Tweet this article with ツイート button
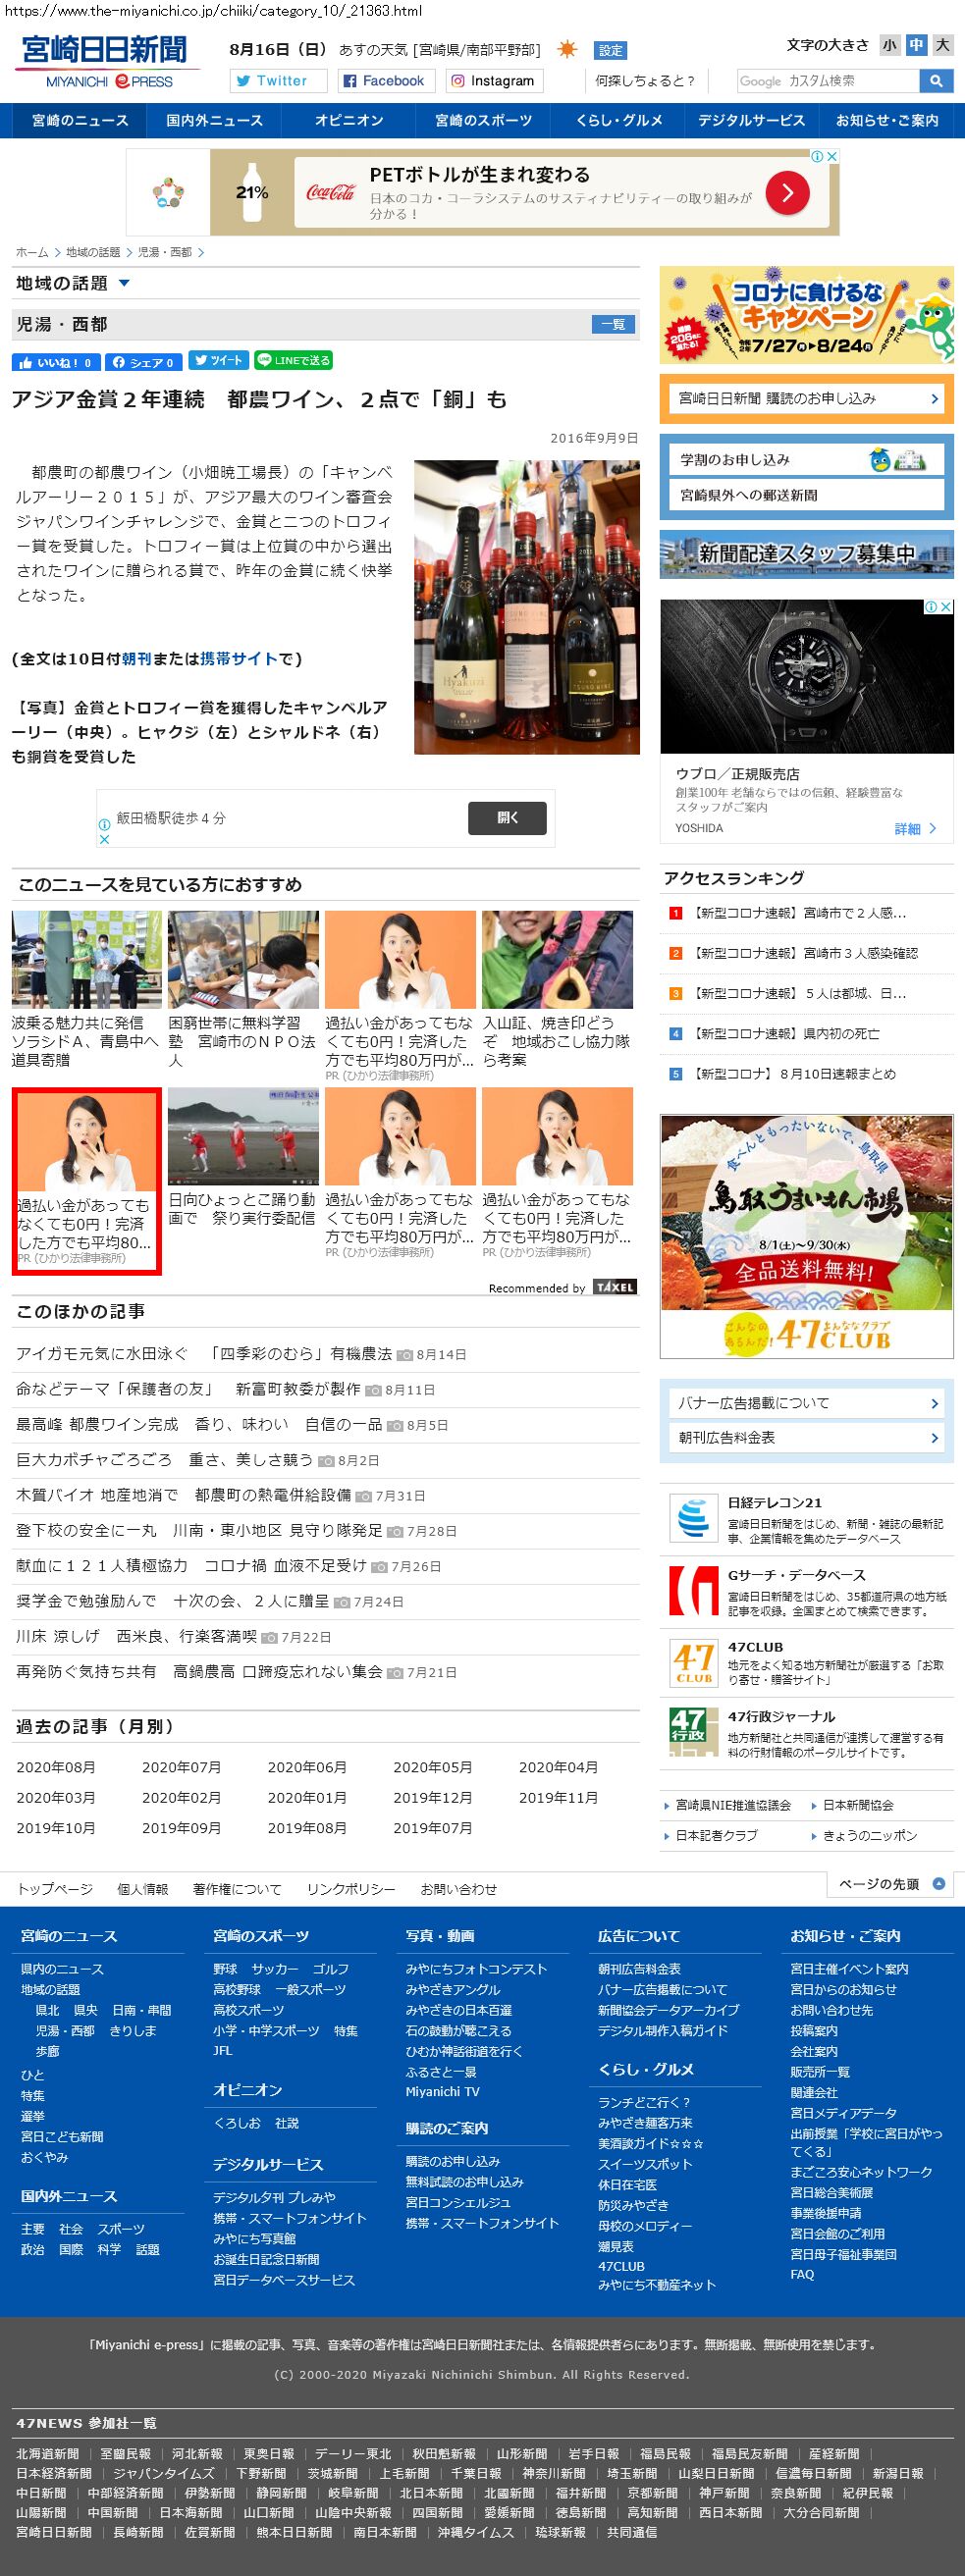This screenshot has width=965, height=2576. tap(218, 361)
